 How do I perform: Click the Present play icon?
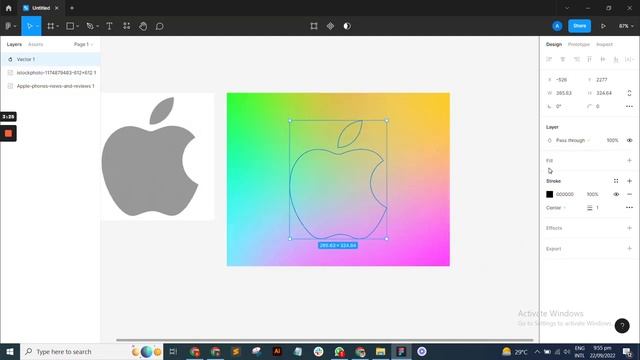(x=603, y=26)
